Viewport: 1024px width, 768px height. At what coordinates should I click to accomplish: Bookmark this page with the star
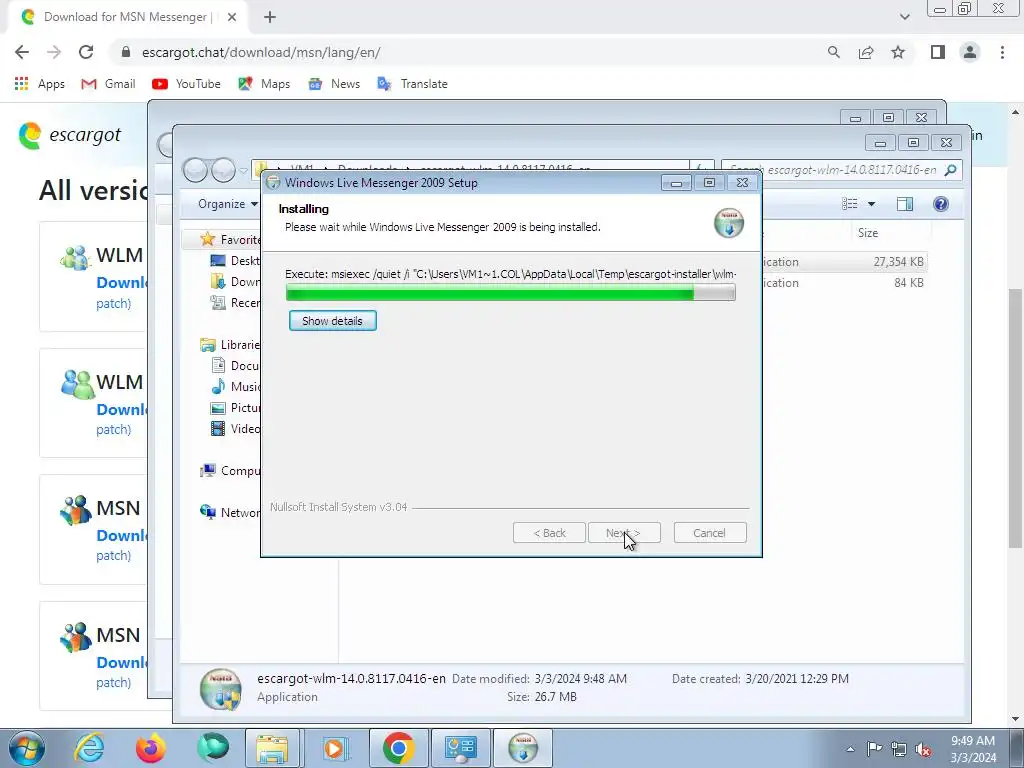coord(898,52)
